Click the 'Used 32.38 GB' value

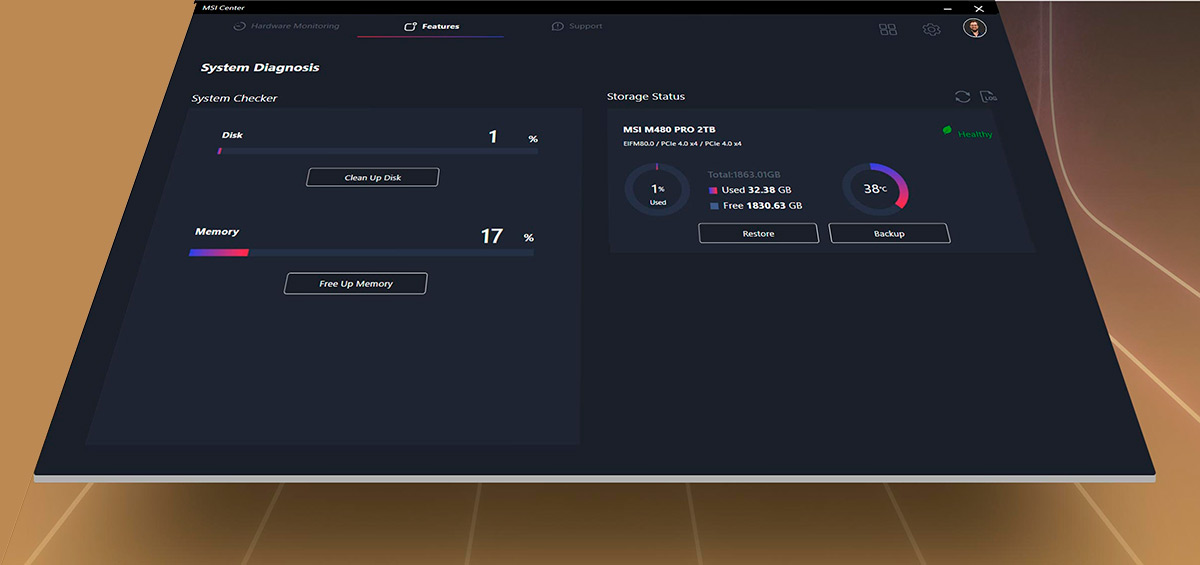coord(757,189)
